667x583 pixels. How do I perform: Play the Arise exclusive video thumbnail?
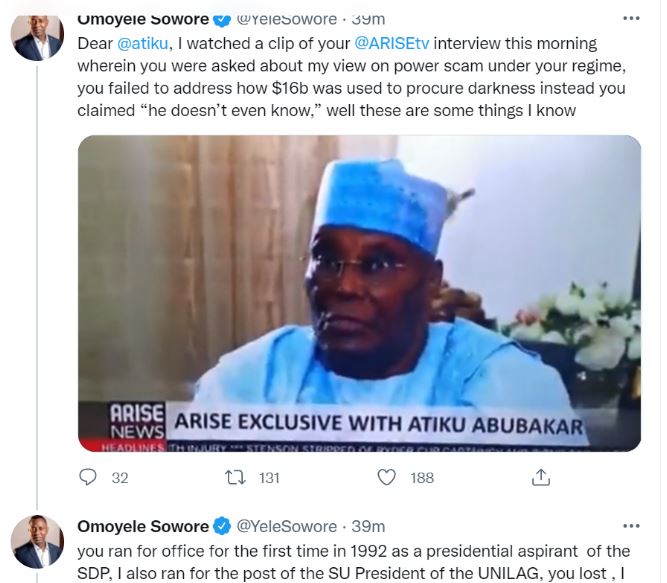[x=359, y=293]
